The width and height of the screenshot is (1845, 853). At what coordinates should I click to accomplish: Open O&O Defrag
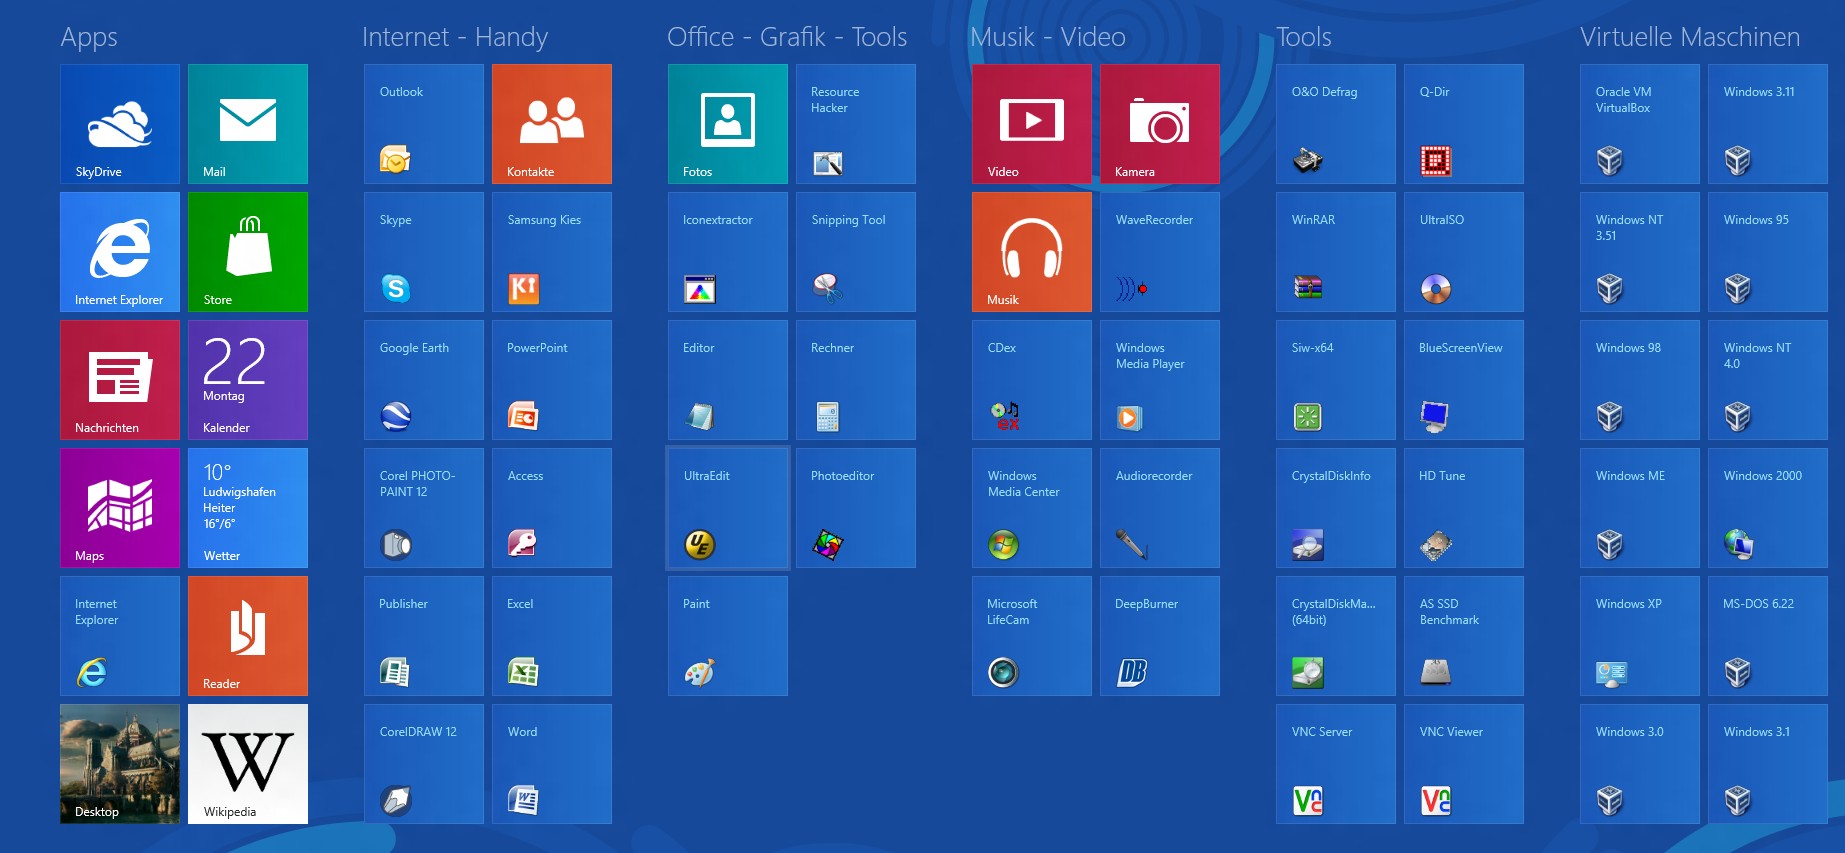(x=1336, y=124)
